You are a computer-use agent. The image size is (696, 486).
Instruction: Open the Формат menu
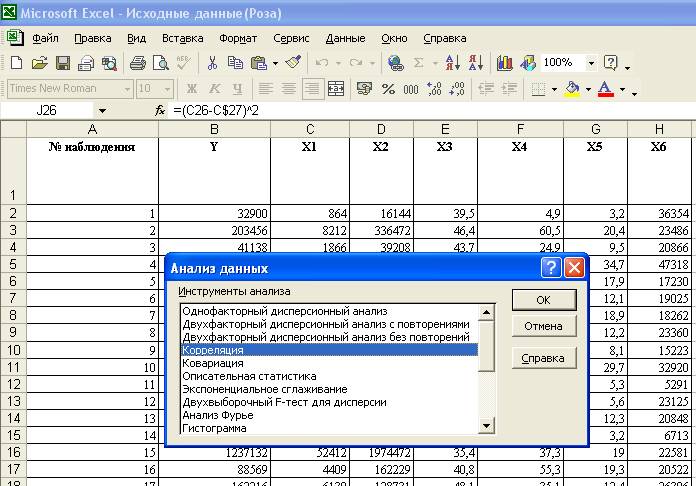[x=238, y=38]
